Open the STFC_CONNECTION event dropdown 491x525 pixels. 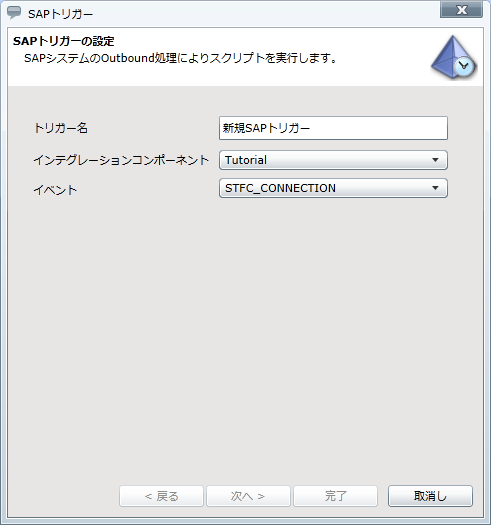point(333,188)
